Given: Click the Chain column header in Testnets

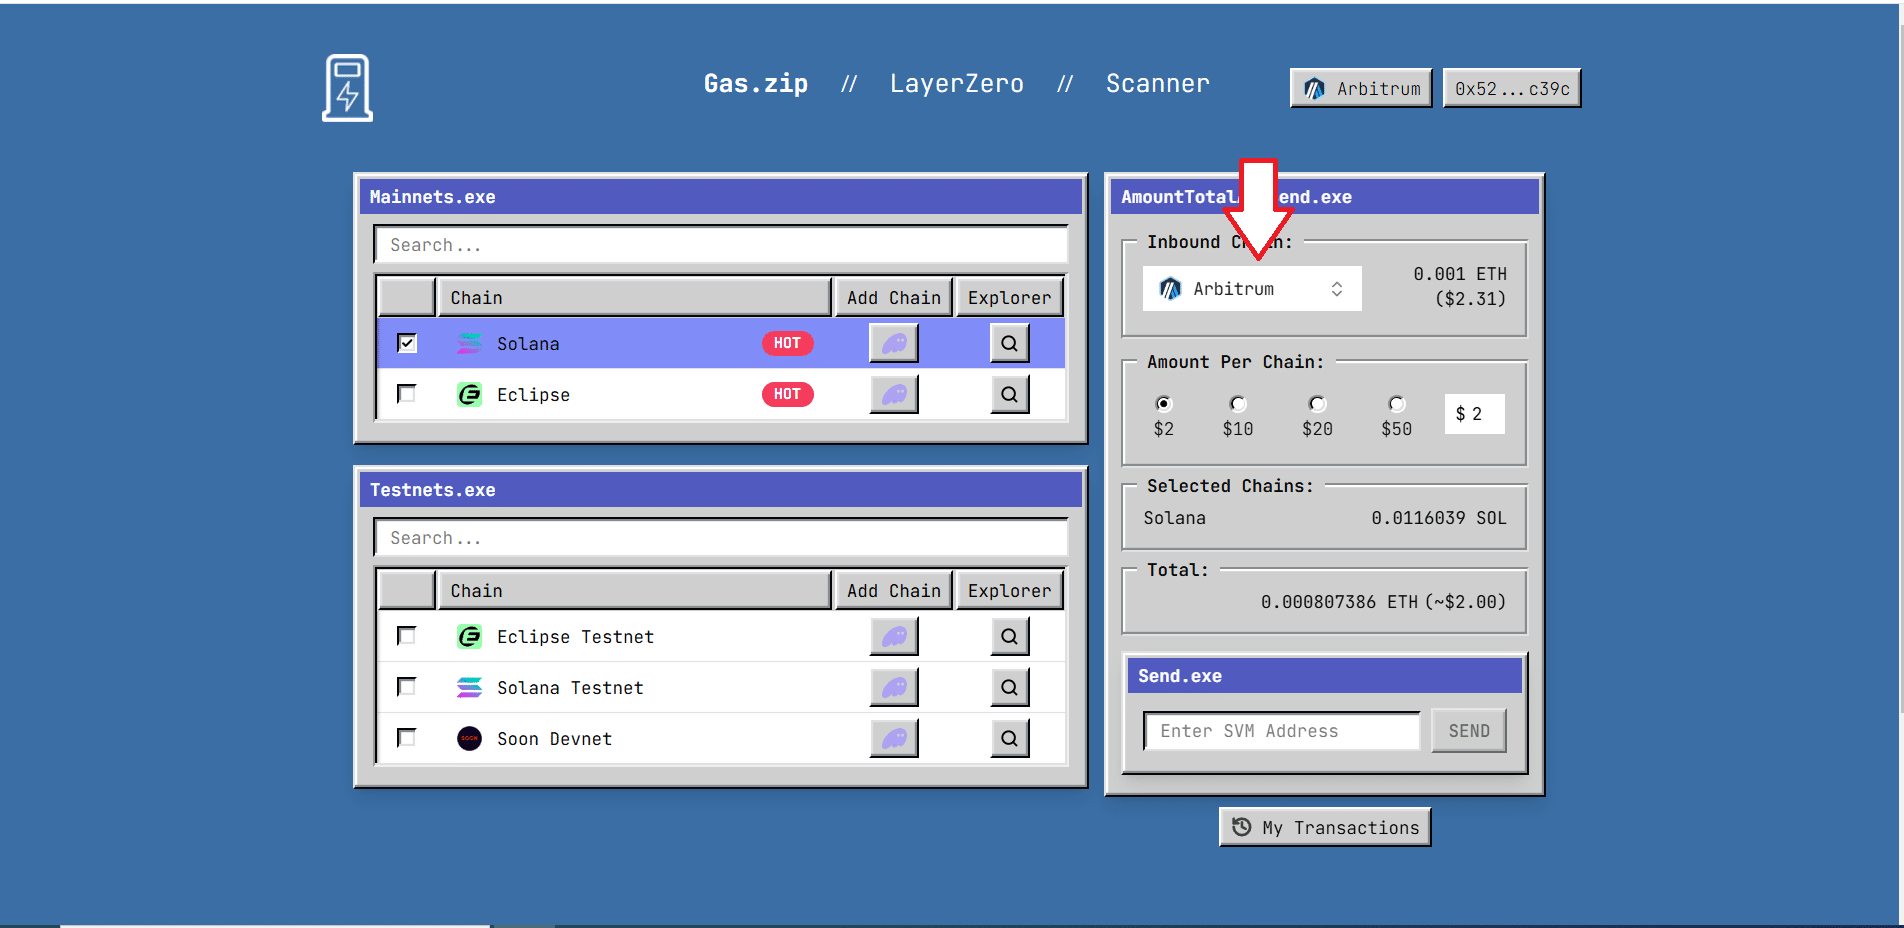Looking at the screenshot, I should (x=635, y=591).
